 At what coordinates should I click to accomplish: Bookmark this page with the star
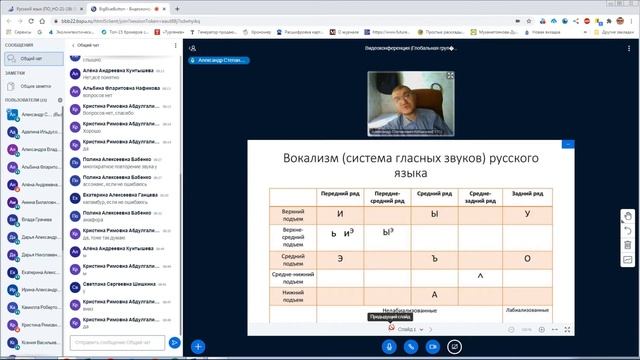tap(529, 21)
